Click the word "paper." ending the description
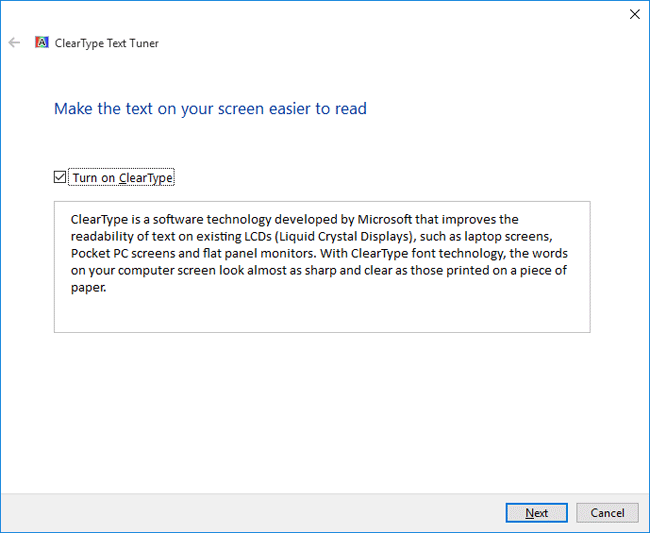The width and height of the screenshot is (650, 533). coord(88,287)
